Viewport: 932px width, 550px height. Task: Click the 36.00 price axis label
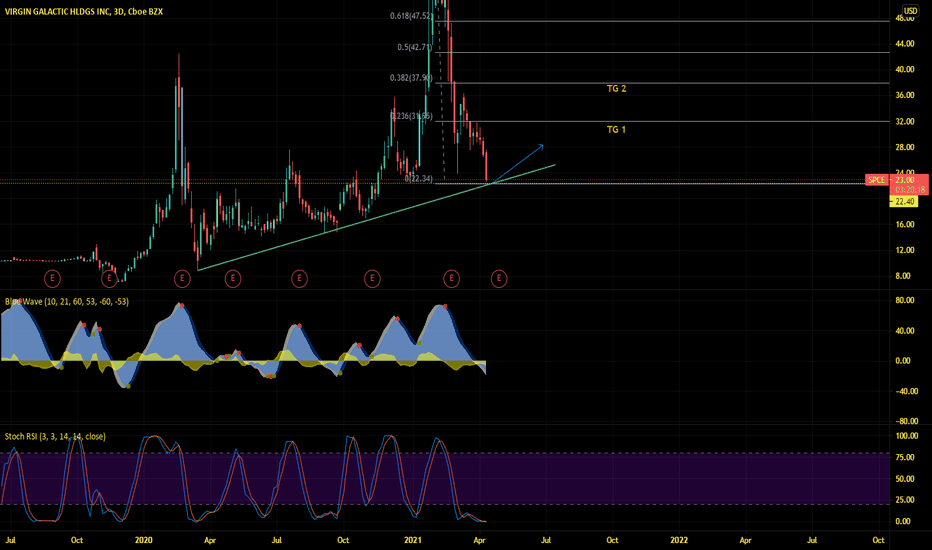click(905, 95)
